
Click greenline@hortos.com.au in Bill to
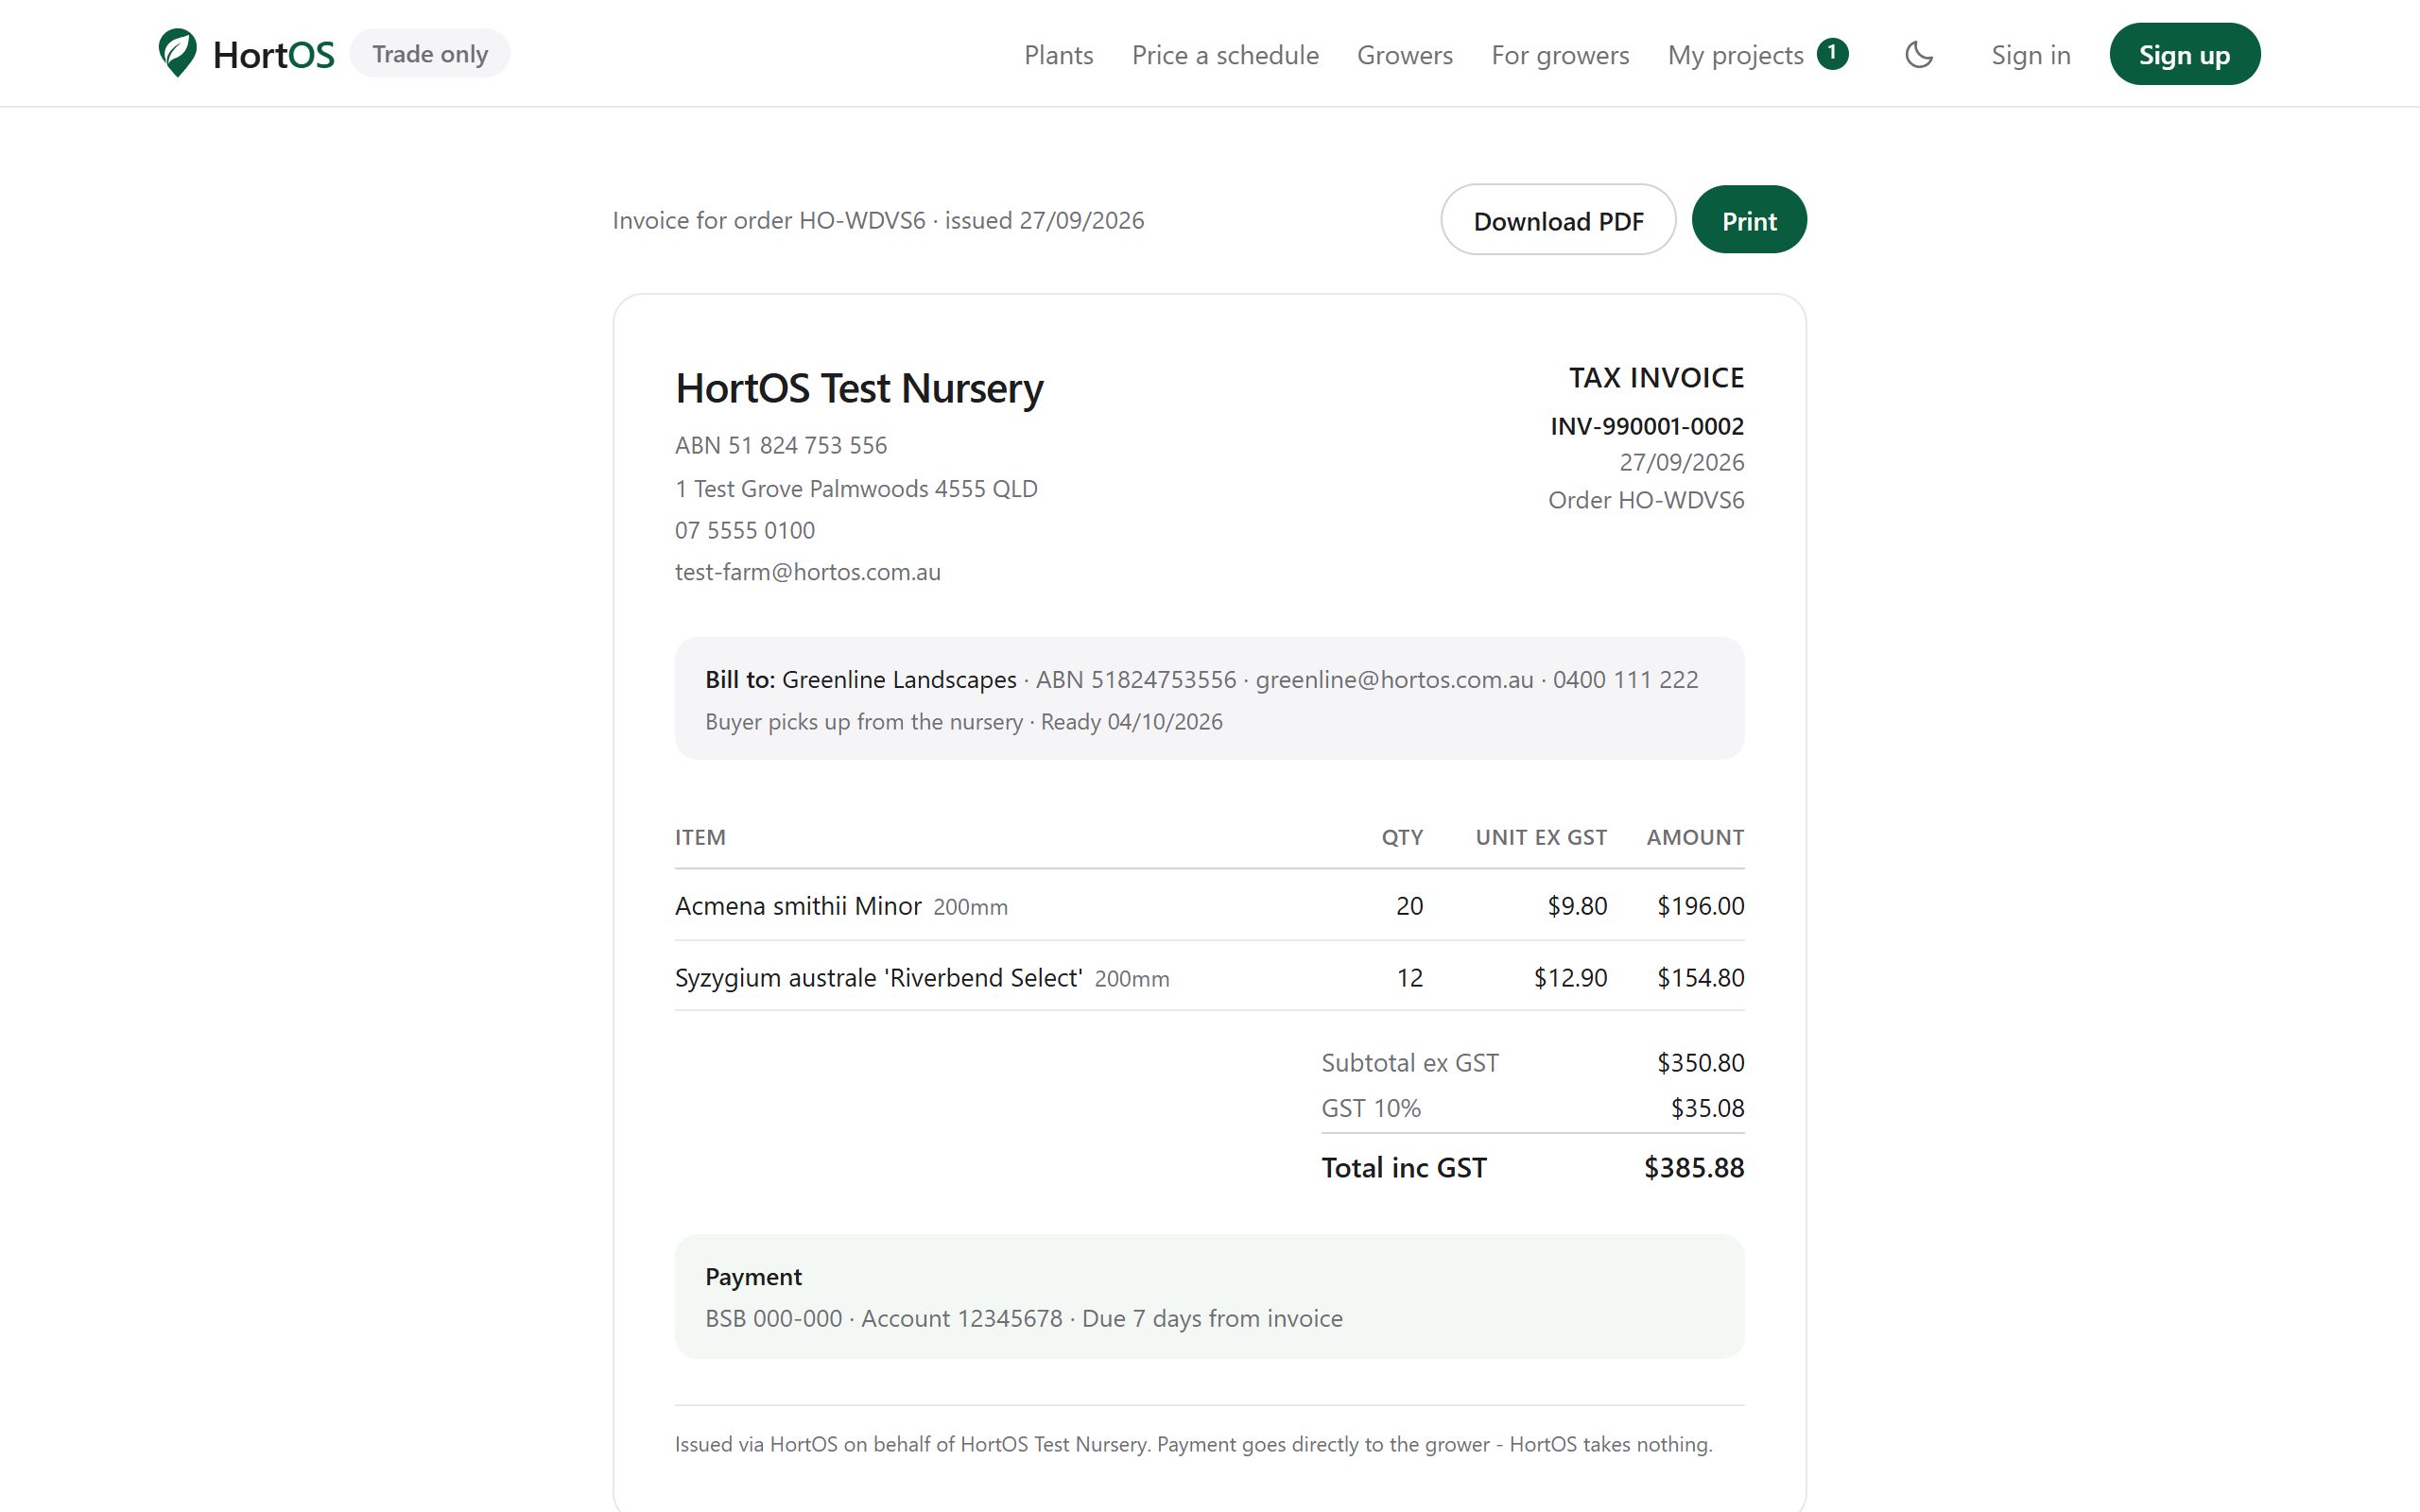[x=1394, y=680]
